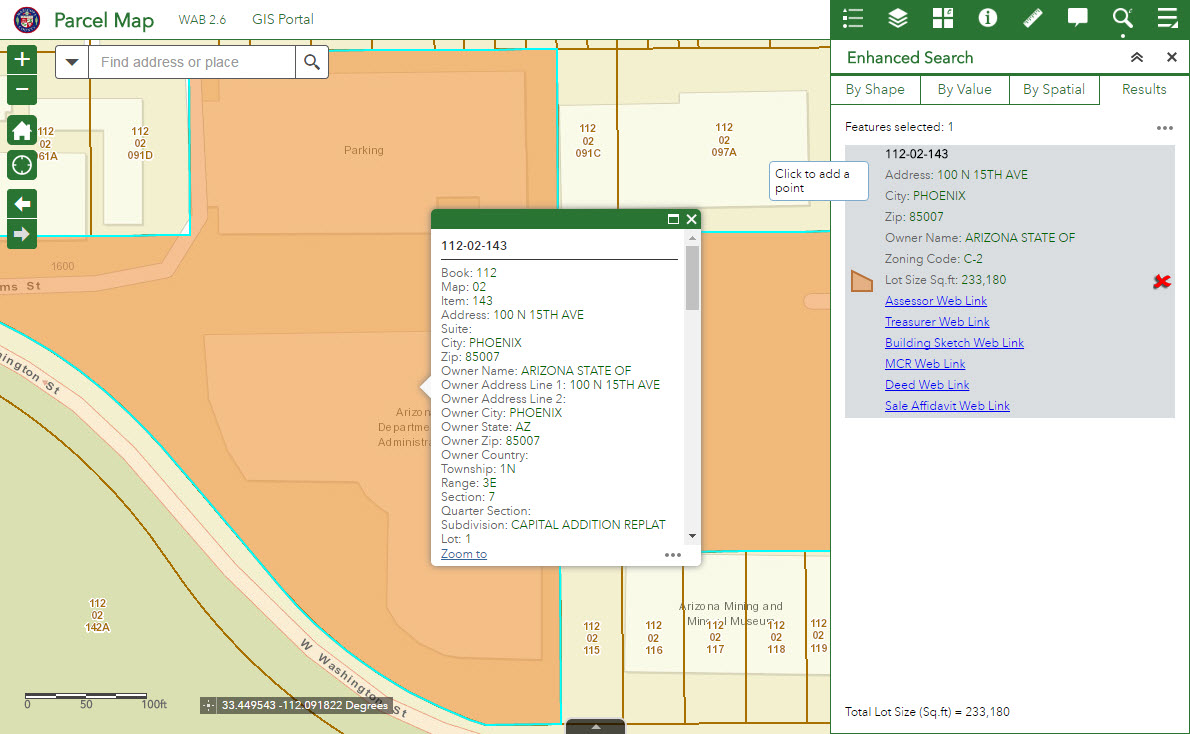The width and height of the screenshot is (1190, 734).
Task: Open the Layer List widget
Action: click(x=898, y=18)
